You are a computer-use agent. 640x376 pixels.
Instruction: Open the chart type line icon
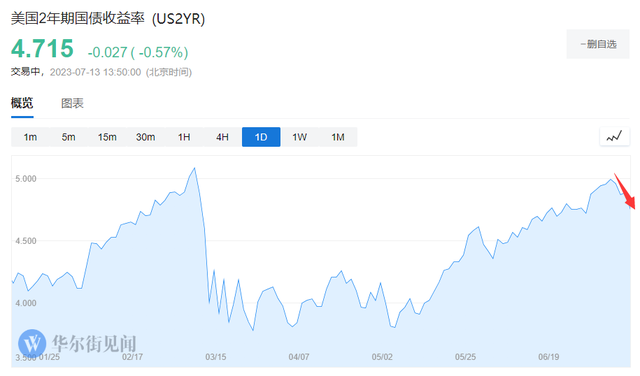click(x=614, y=136)
